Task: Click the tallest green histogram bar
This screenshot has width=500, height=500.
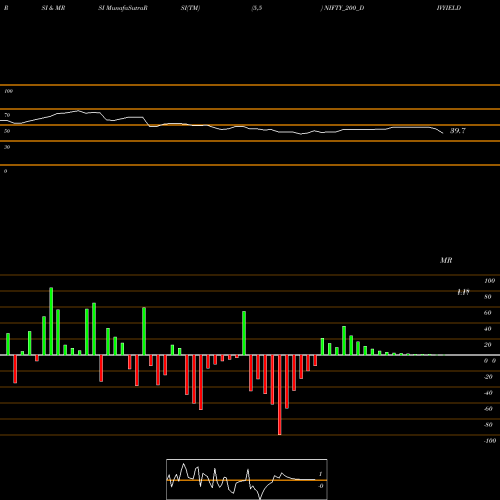Action: point(51,321)
